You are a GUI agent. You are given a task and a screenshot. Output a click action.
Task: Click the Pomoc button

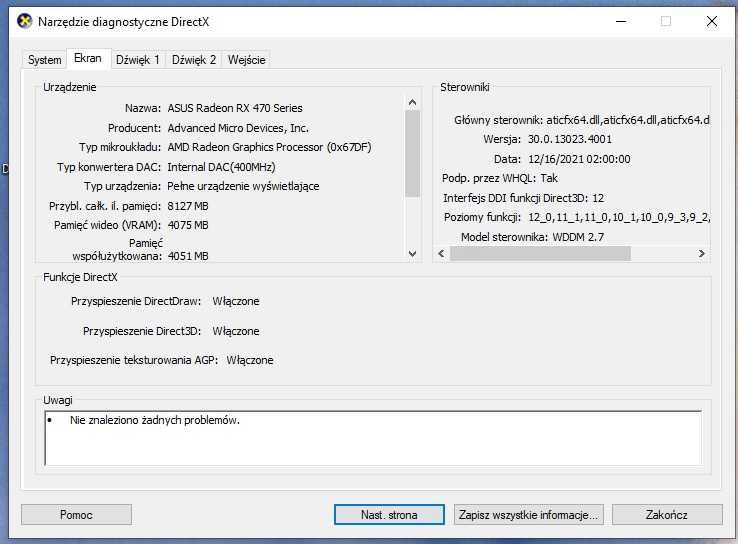76,515
